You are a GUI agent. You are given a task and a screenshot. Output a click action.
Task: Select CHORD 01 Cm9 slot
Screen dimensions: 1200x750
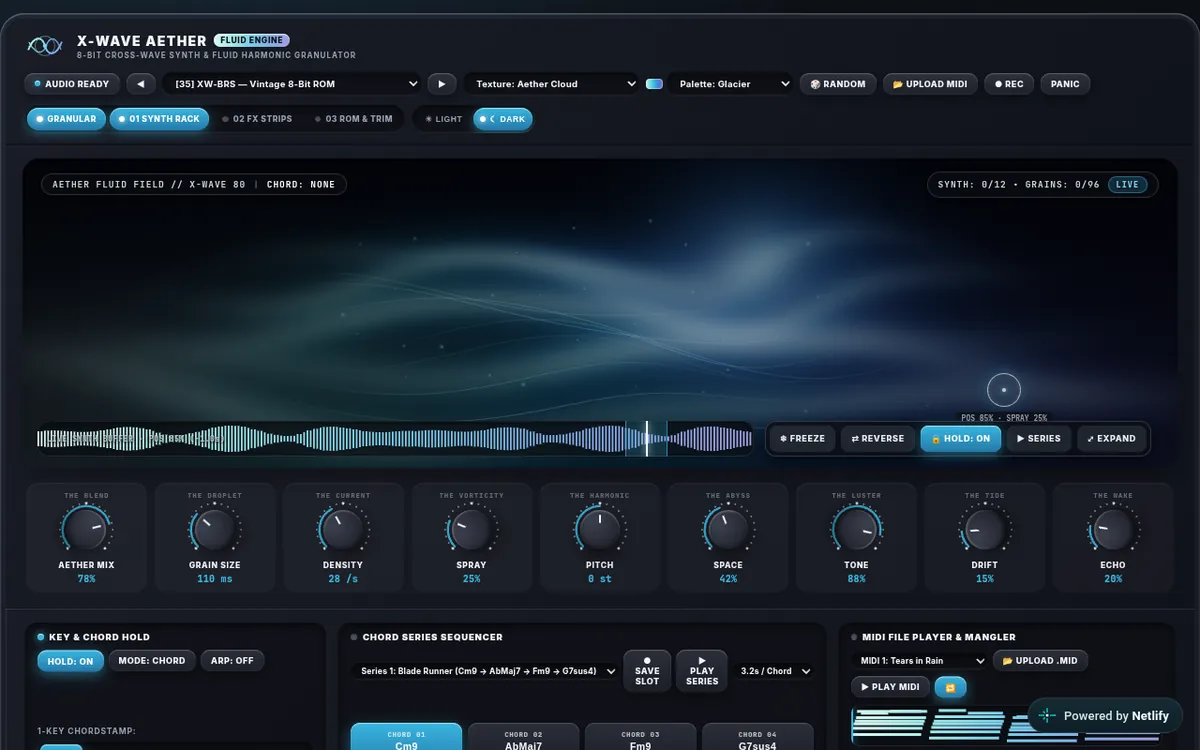click(406, 738)
